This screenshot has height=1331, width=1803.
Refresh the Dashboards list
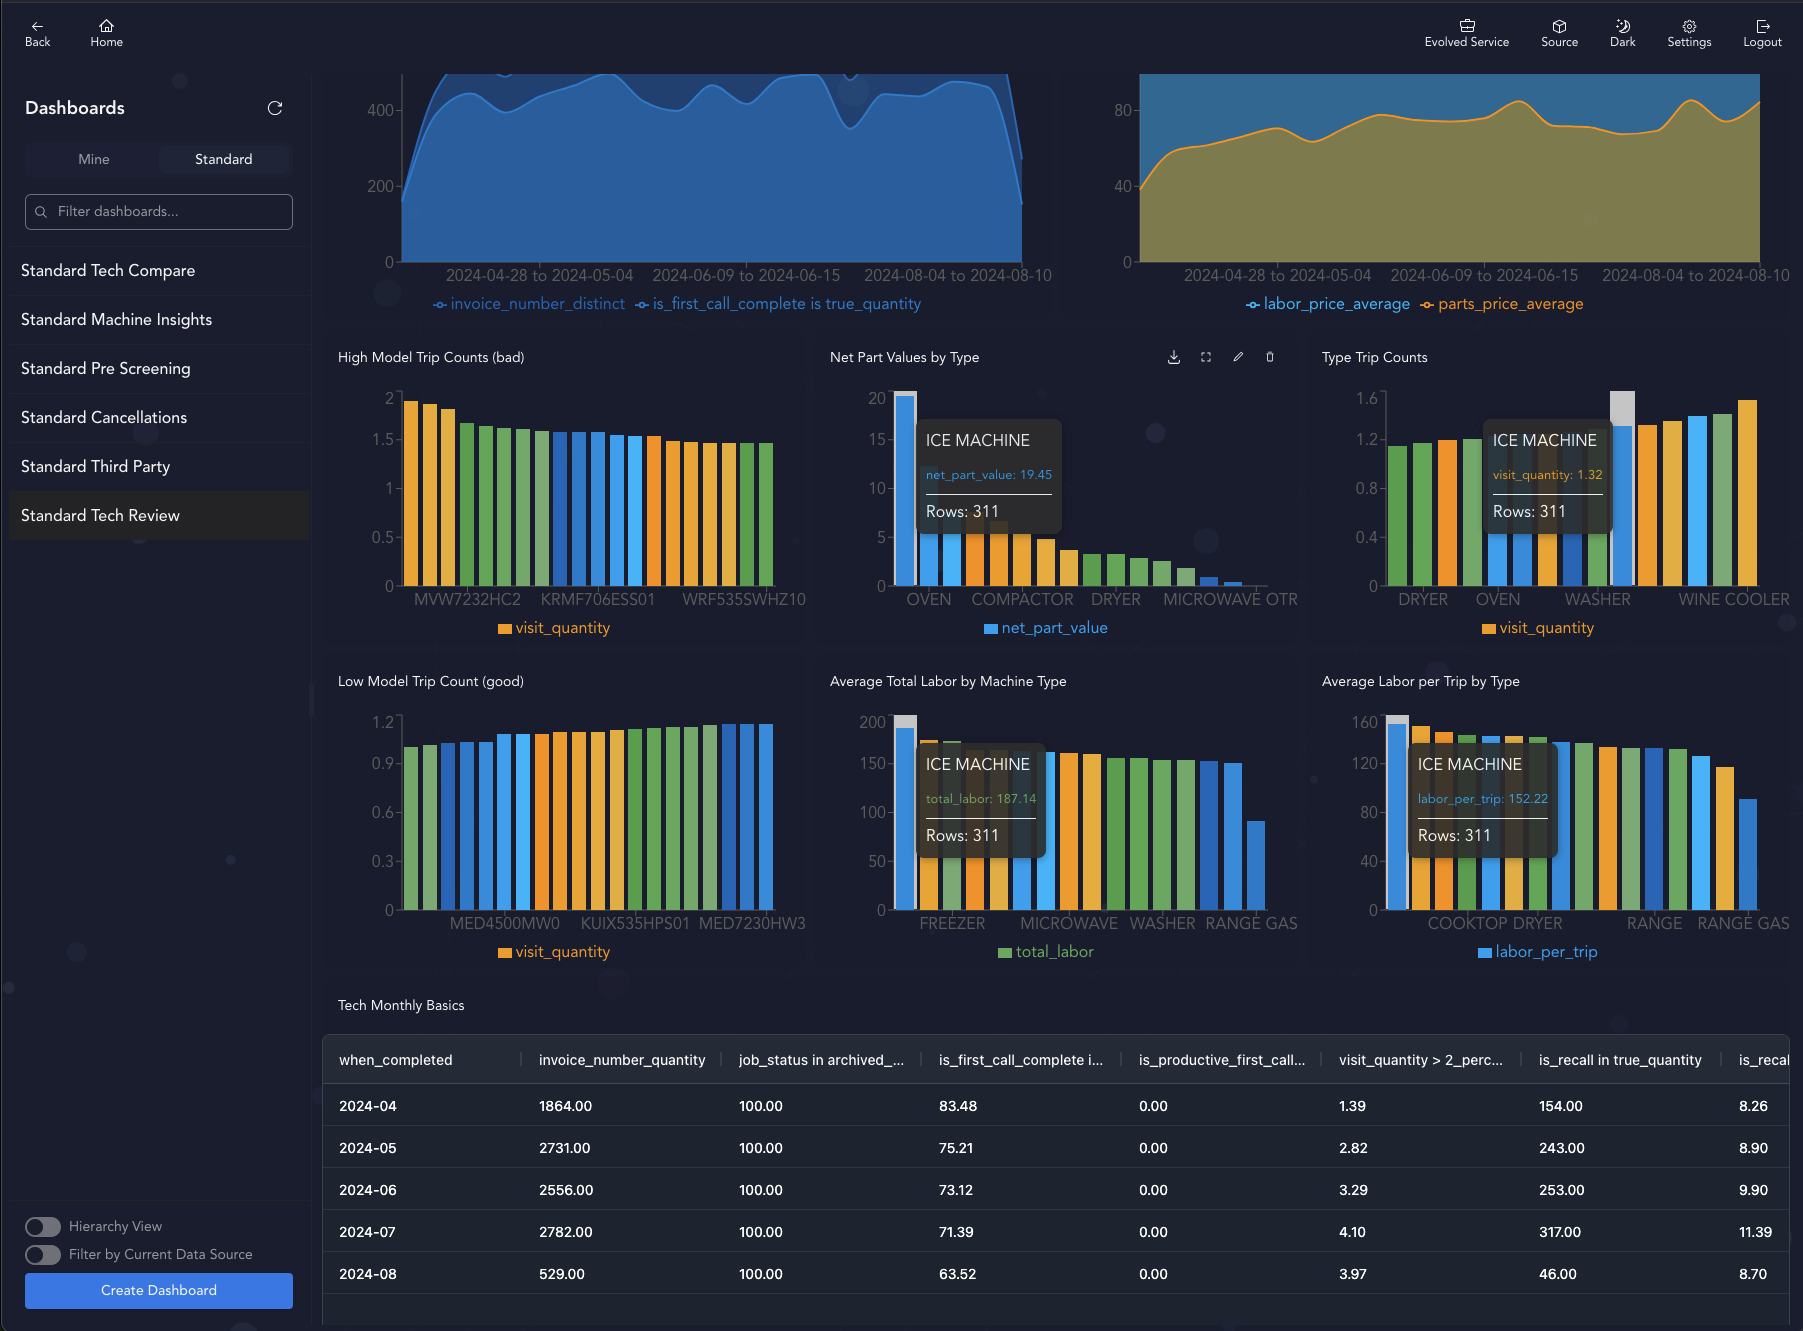tap(275, 108)
